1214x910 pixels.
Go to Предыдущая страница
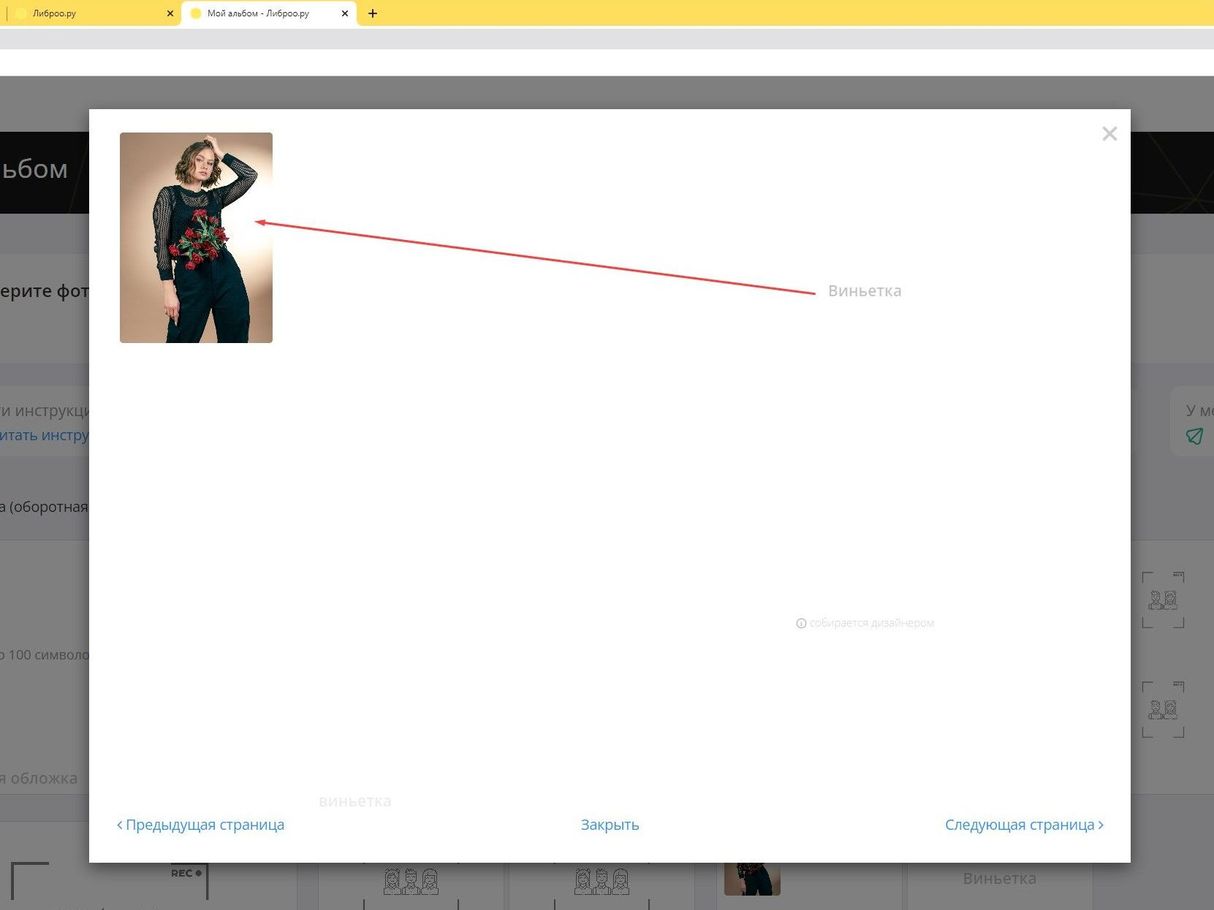click(x=201, y=825)
